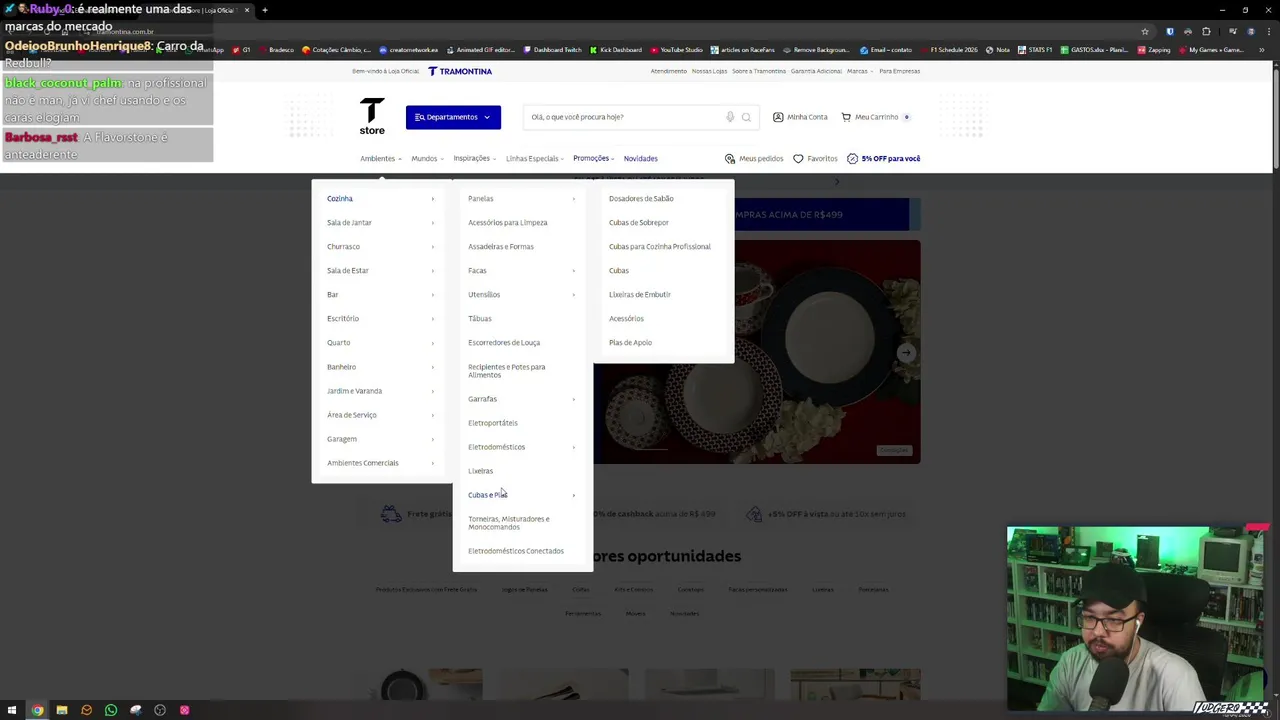Click the Novidades link
Viewport: 1280px width, 720px height.
point(640,158)
